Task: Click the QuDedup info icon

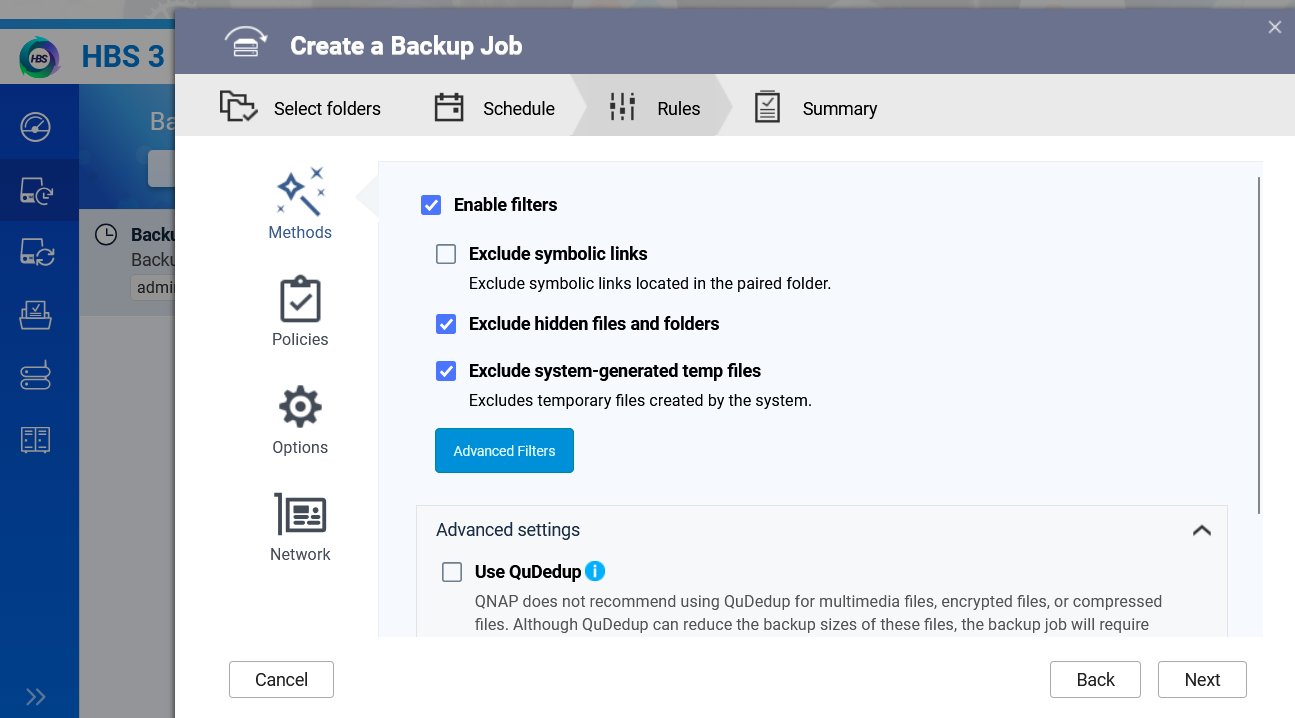Action: point(595,571)
